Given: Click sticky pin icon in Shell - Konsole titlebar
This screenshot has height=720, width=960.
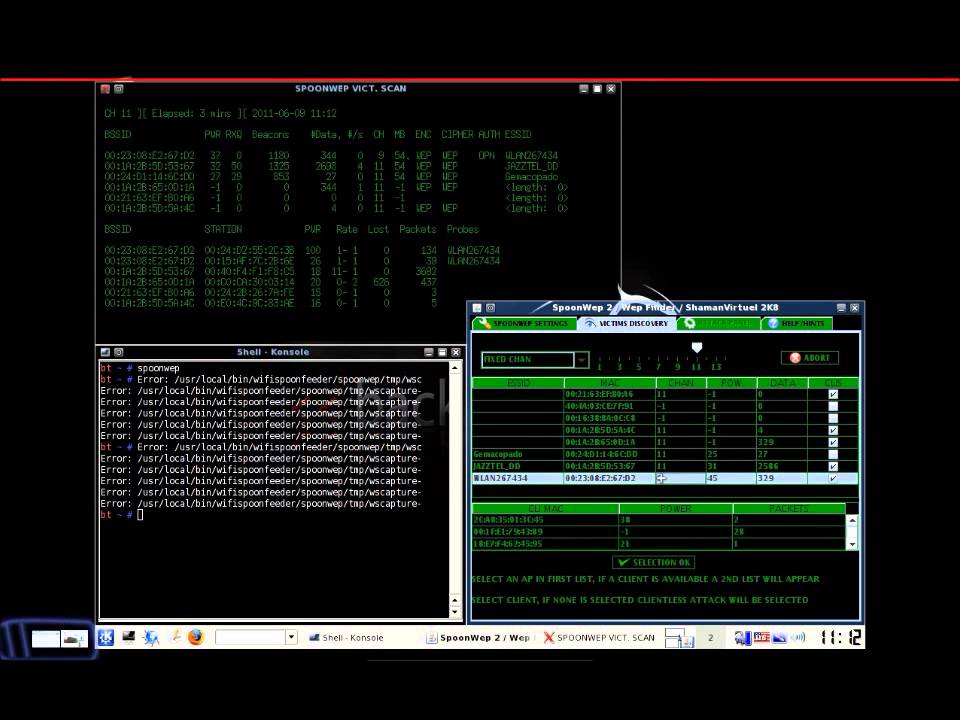Looking at the screenshot, I should tap(119, 352).
